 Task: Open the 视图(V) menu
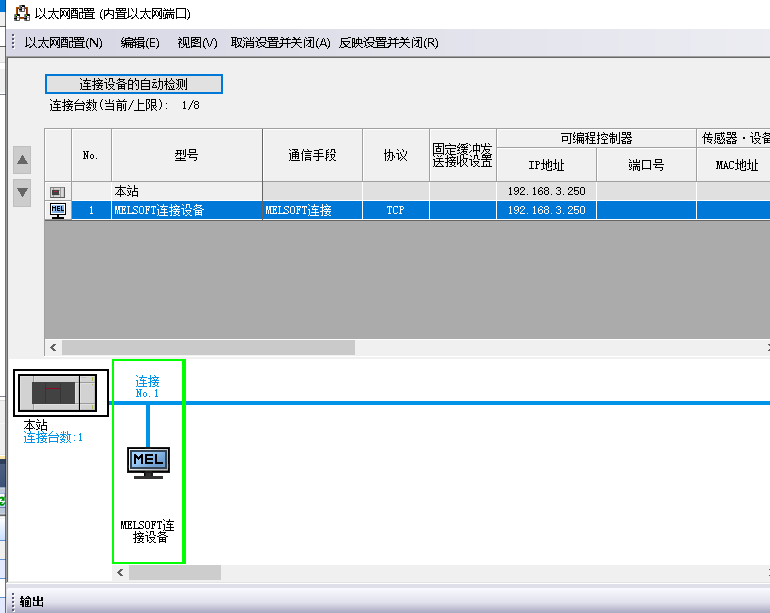click(197, 42)
